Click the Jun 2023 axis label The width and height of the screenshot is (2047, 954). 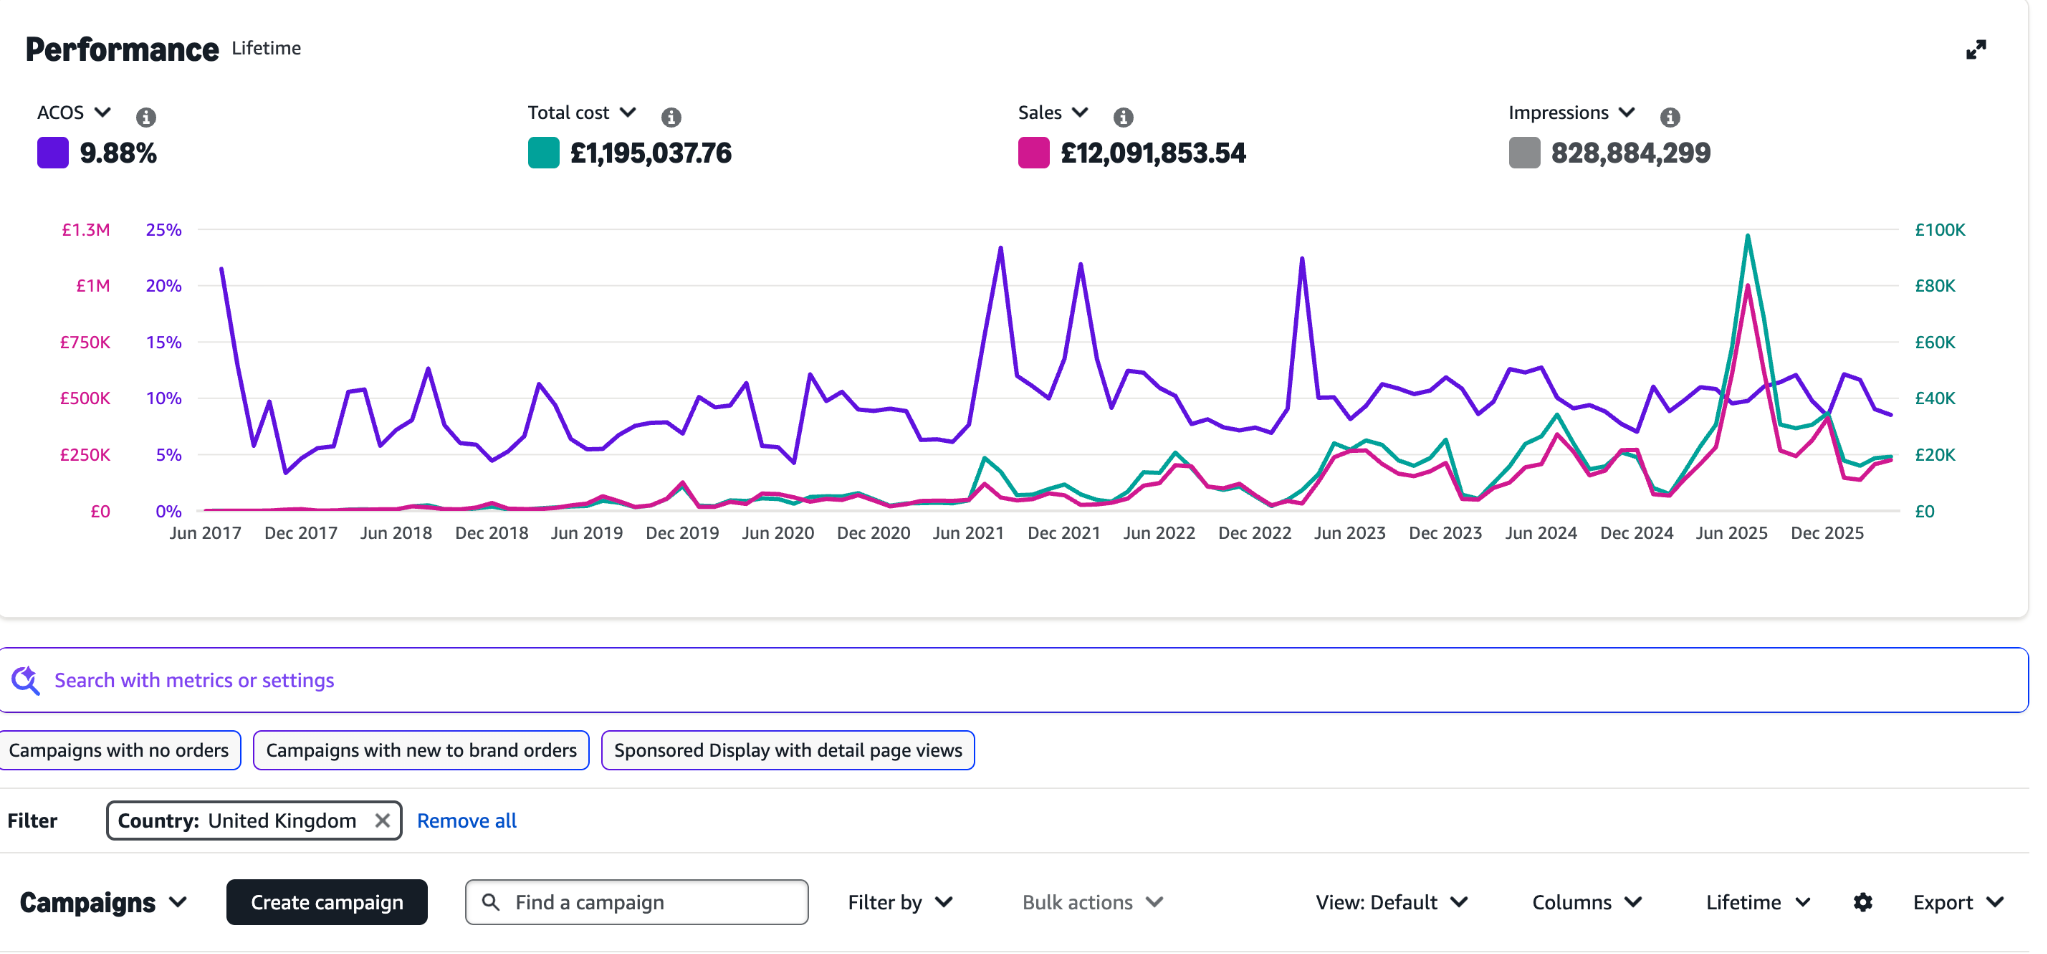[1350, 533]
